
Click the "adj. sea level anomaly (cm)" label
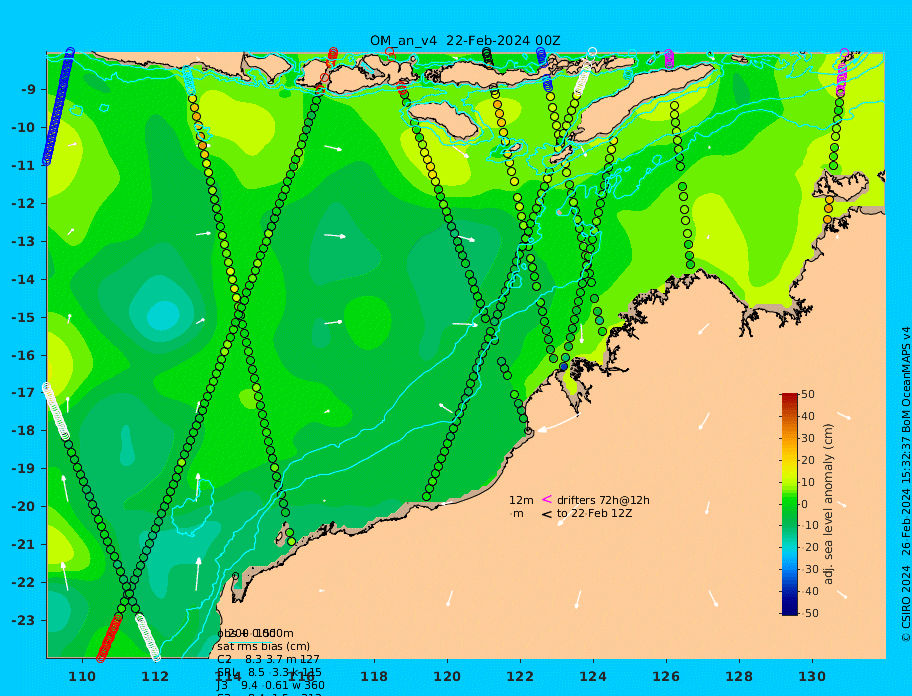point(828,504)
